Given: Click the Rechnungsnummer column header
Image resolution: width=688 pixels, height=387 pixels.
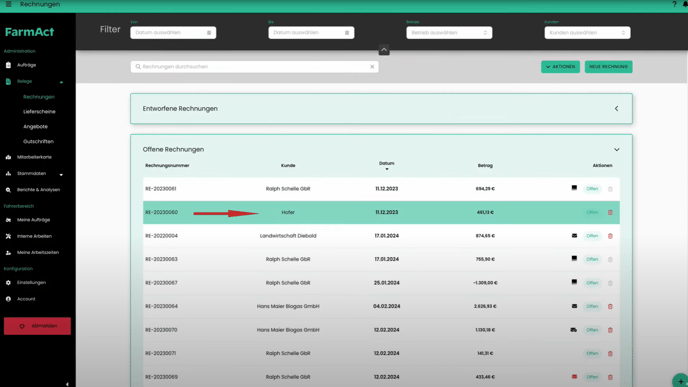Looking at the screenshot, I should (167, 165).
